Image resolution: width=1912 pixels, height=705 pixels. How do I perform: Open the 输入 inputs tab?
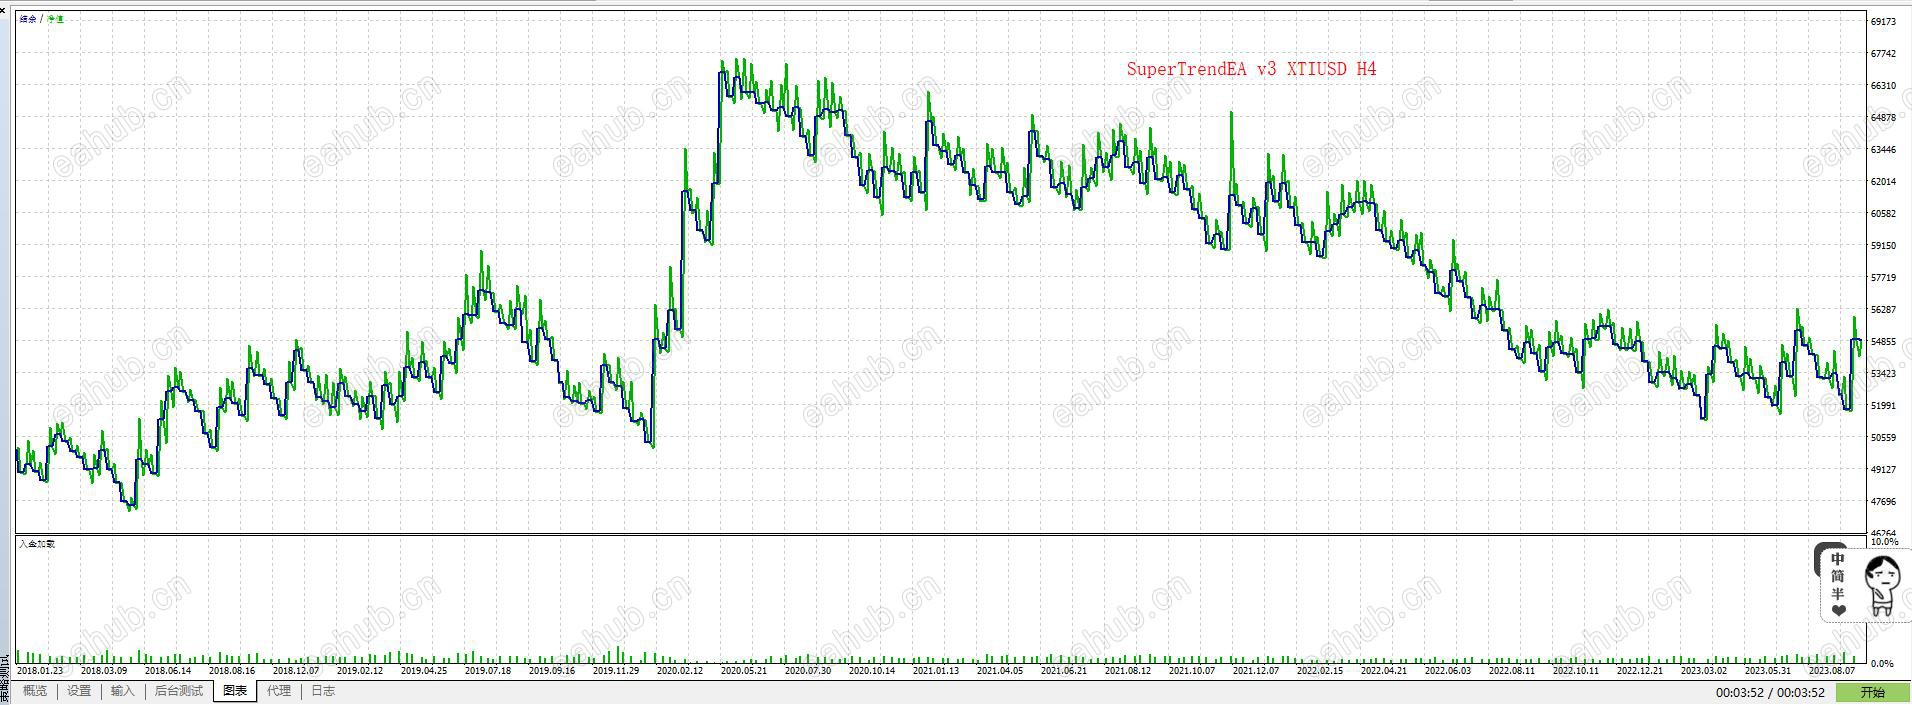click(122, 691)
